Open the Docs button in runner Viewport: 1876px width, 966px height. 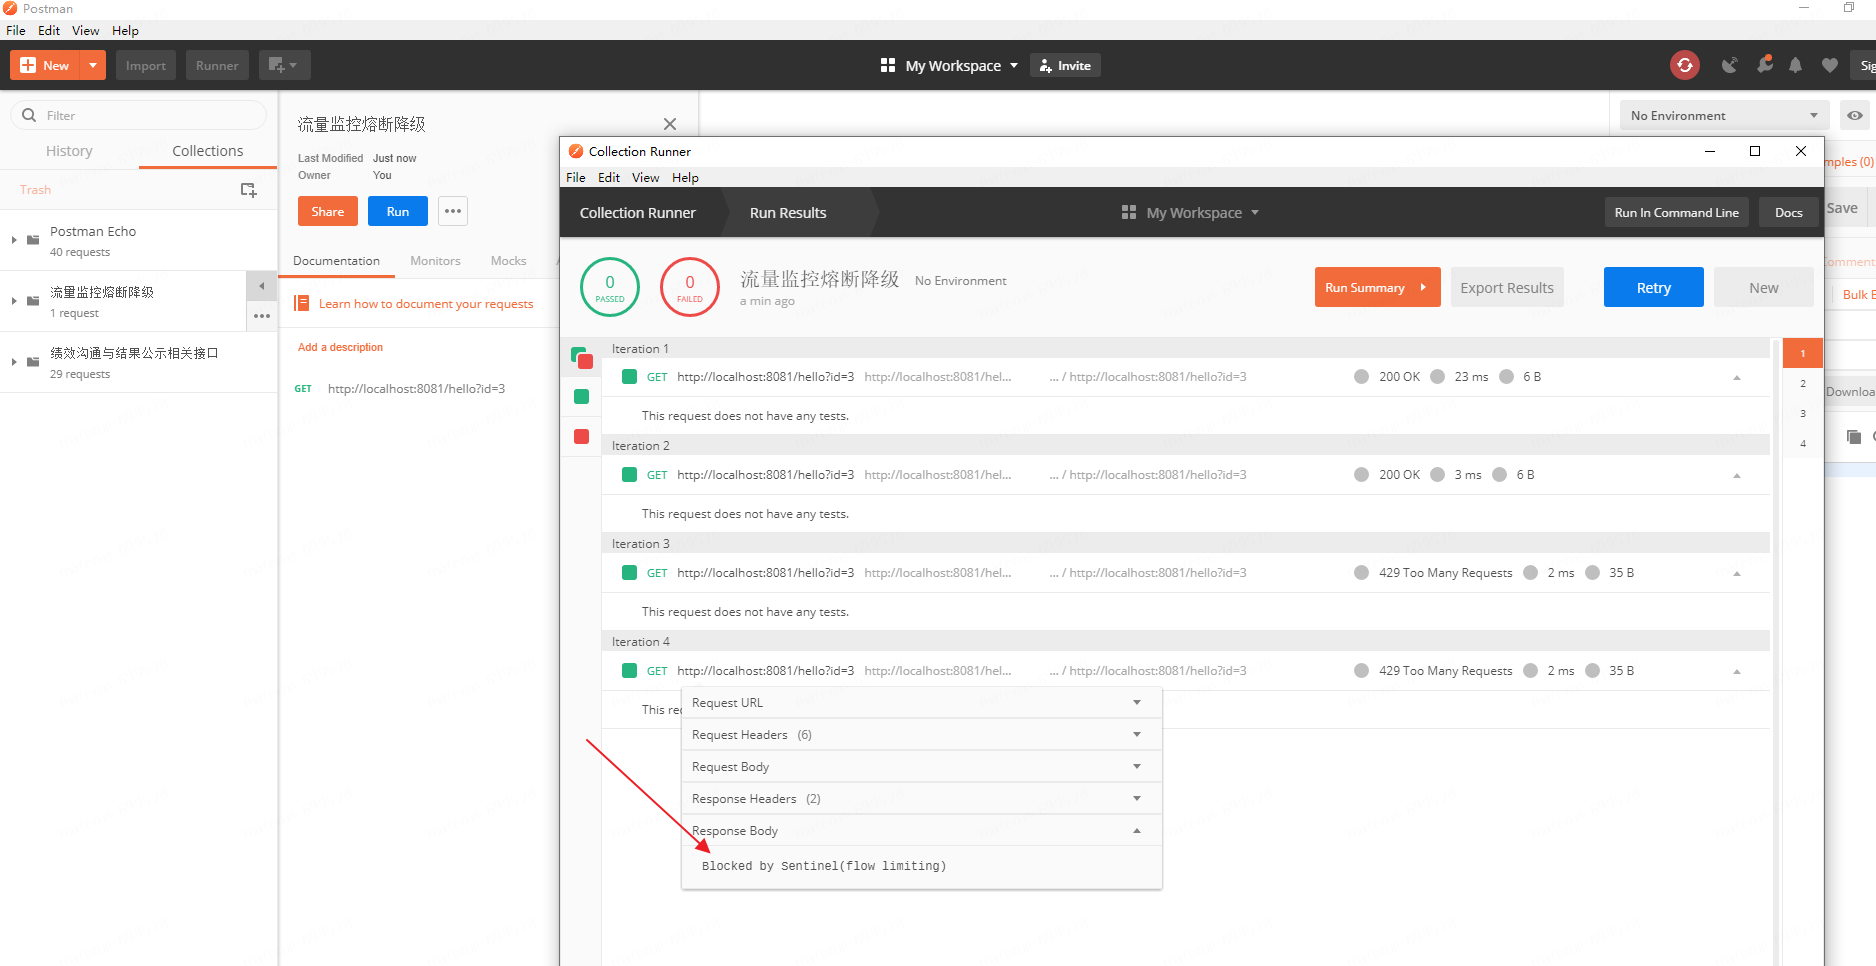(x=1788, y=213)
